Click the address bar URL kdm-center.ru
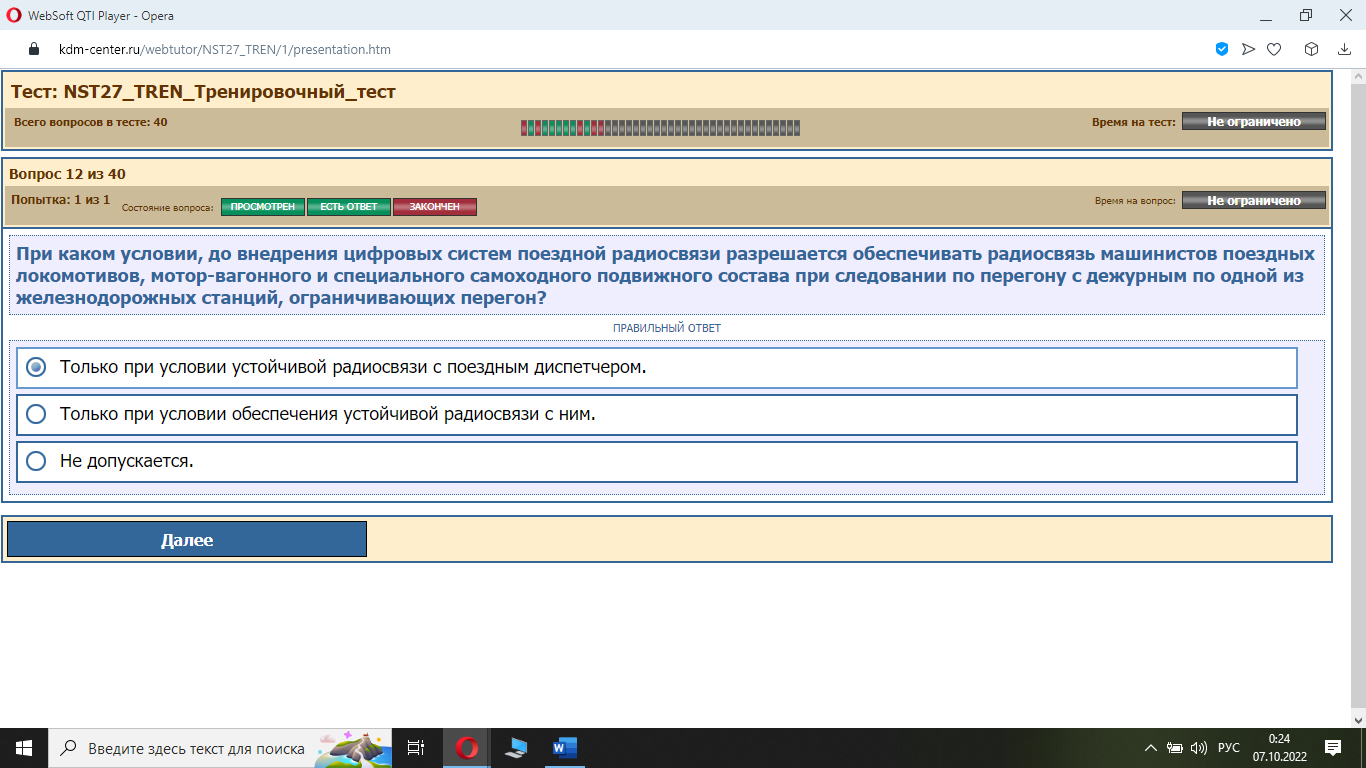This screenshot has width=1366, height=768. (225, 49)
